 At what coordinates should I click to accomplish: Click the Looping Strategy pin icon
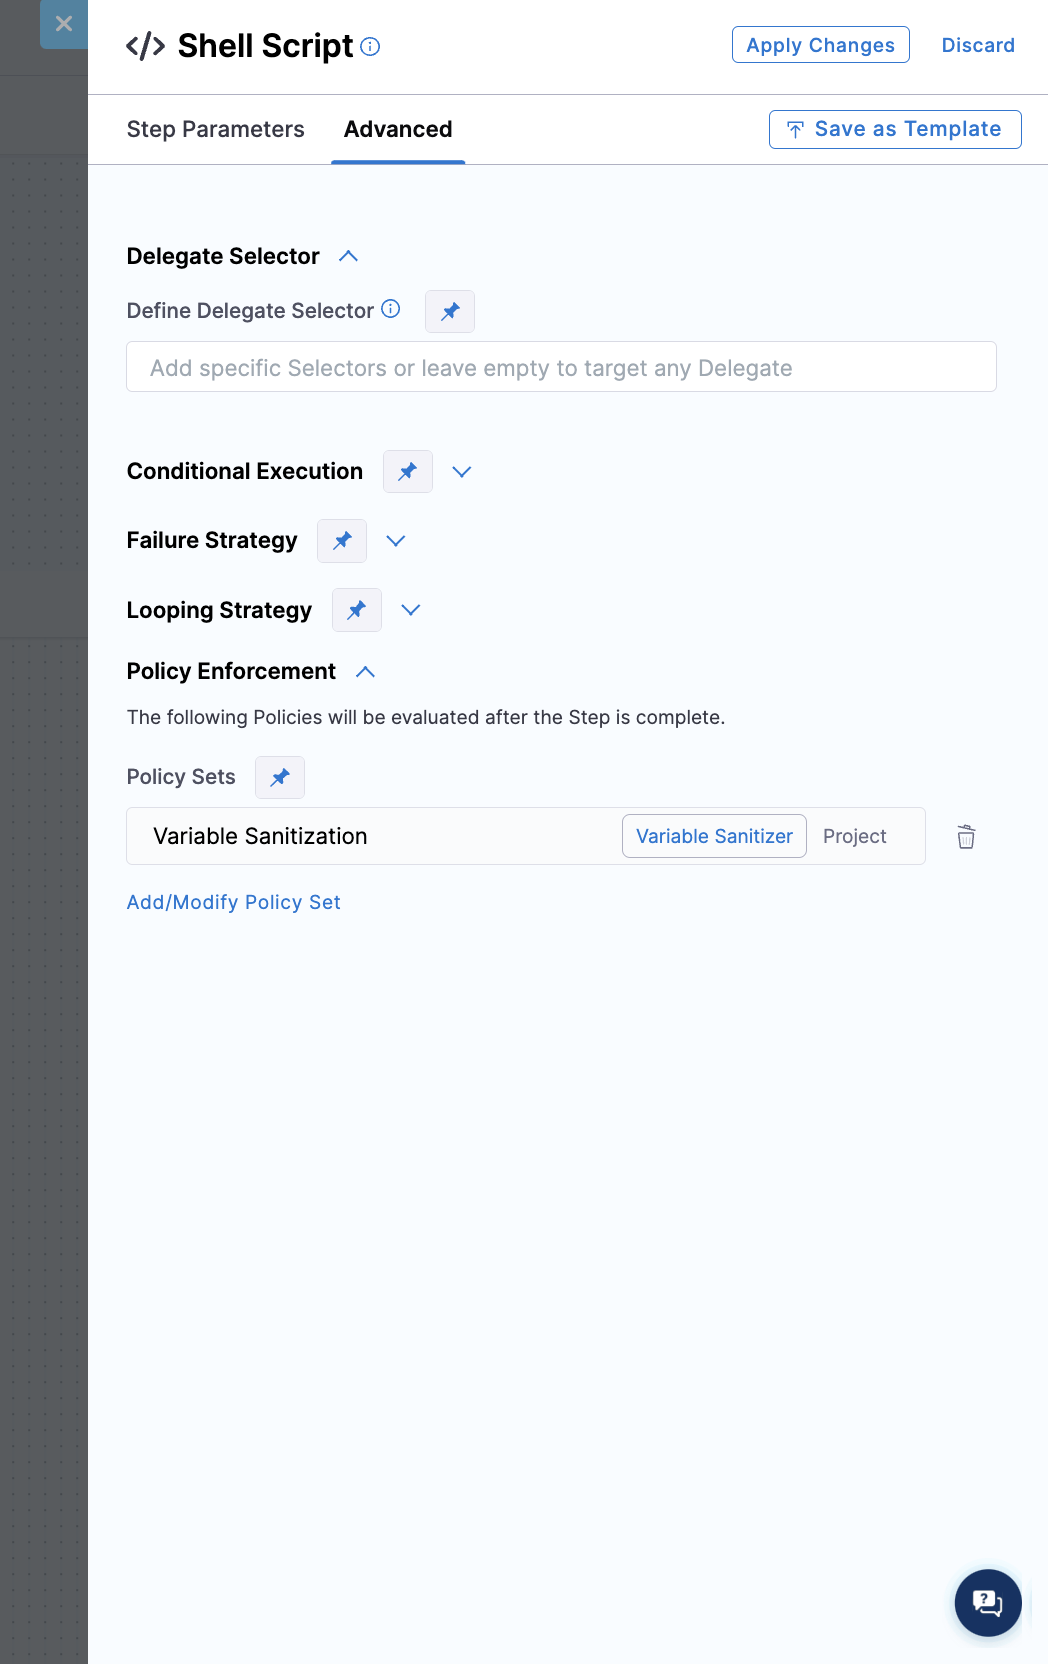tap(357, 610)
